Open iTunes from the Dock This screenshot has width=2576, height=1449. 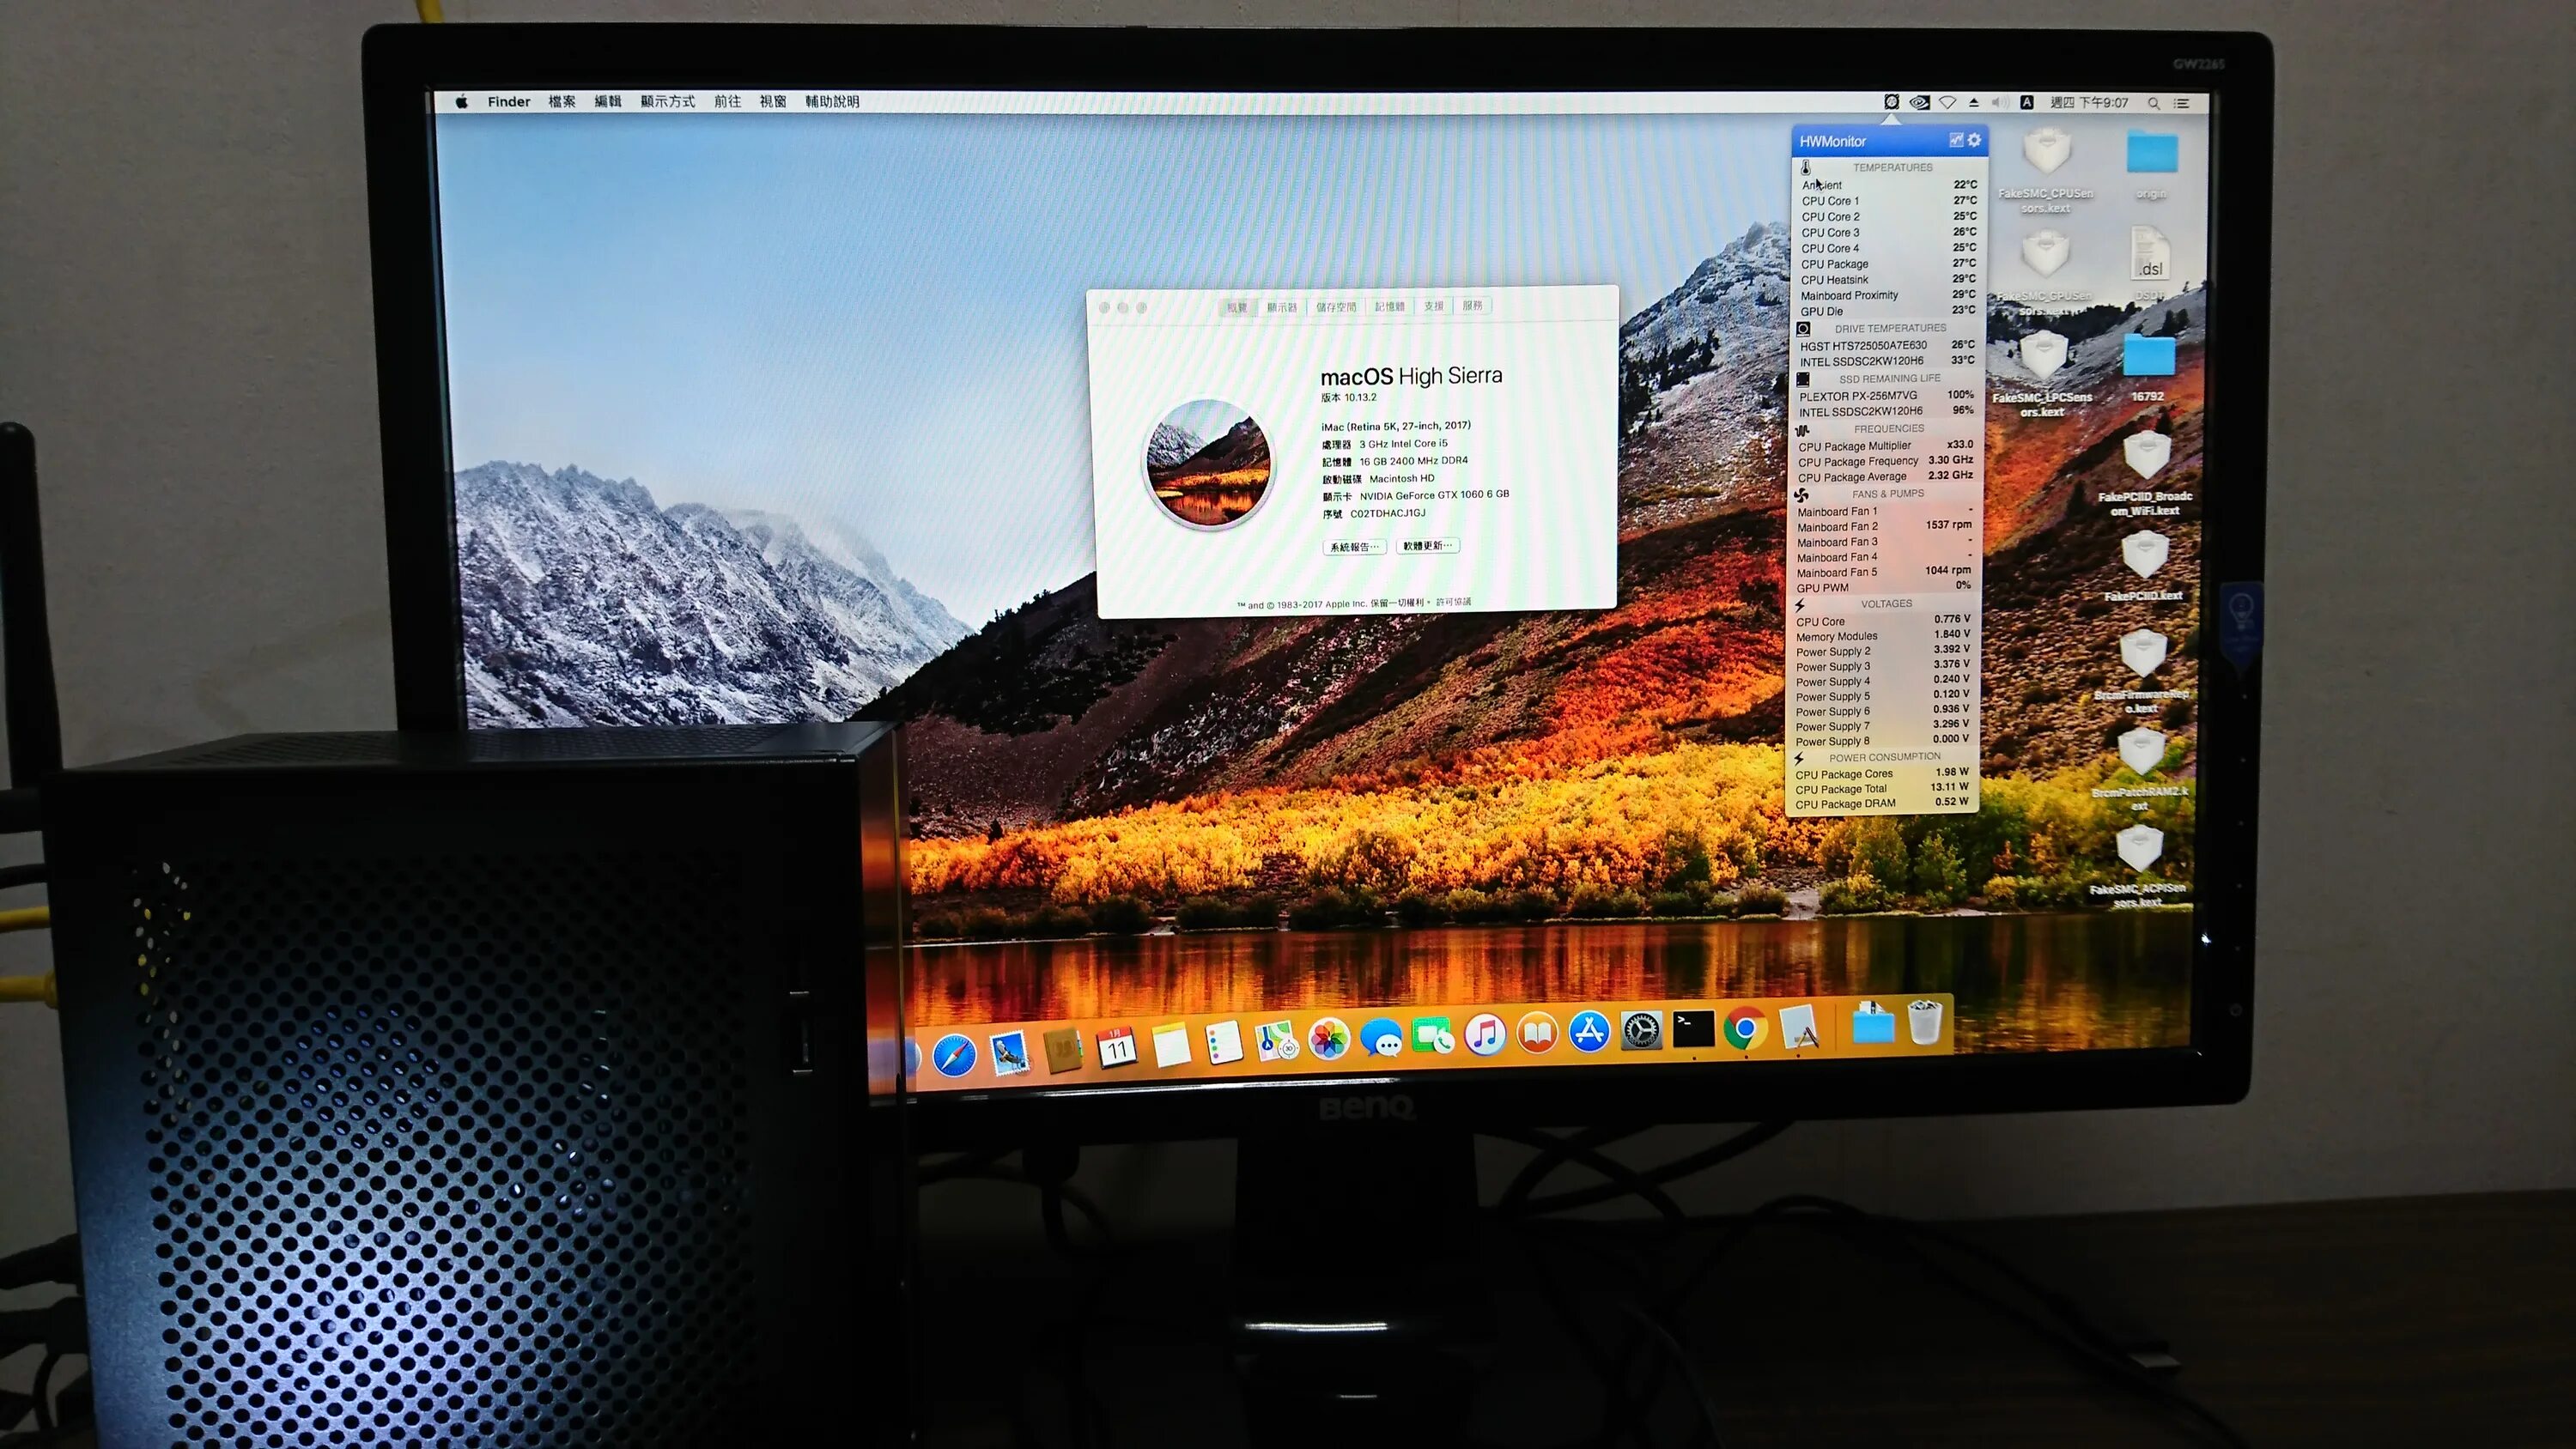click(1485, 1034)
